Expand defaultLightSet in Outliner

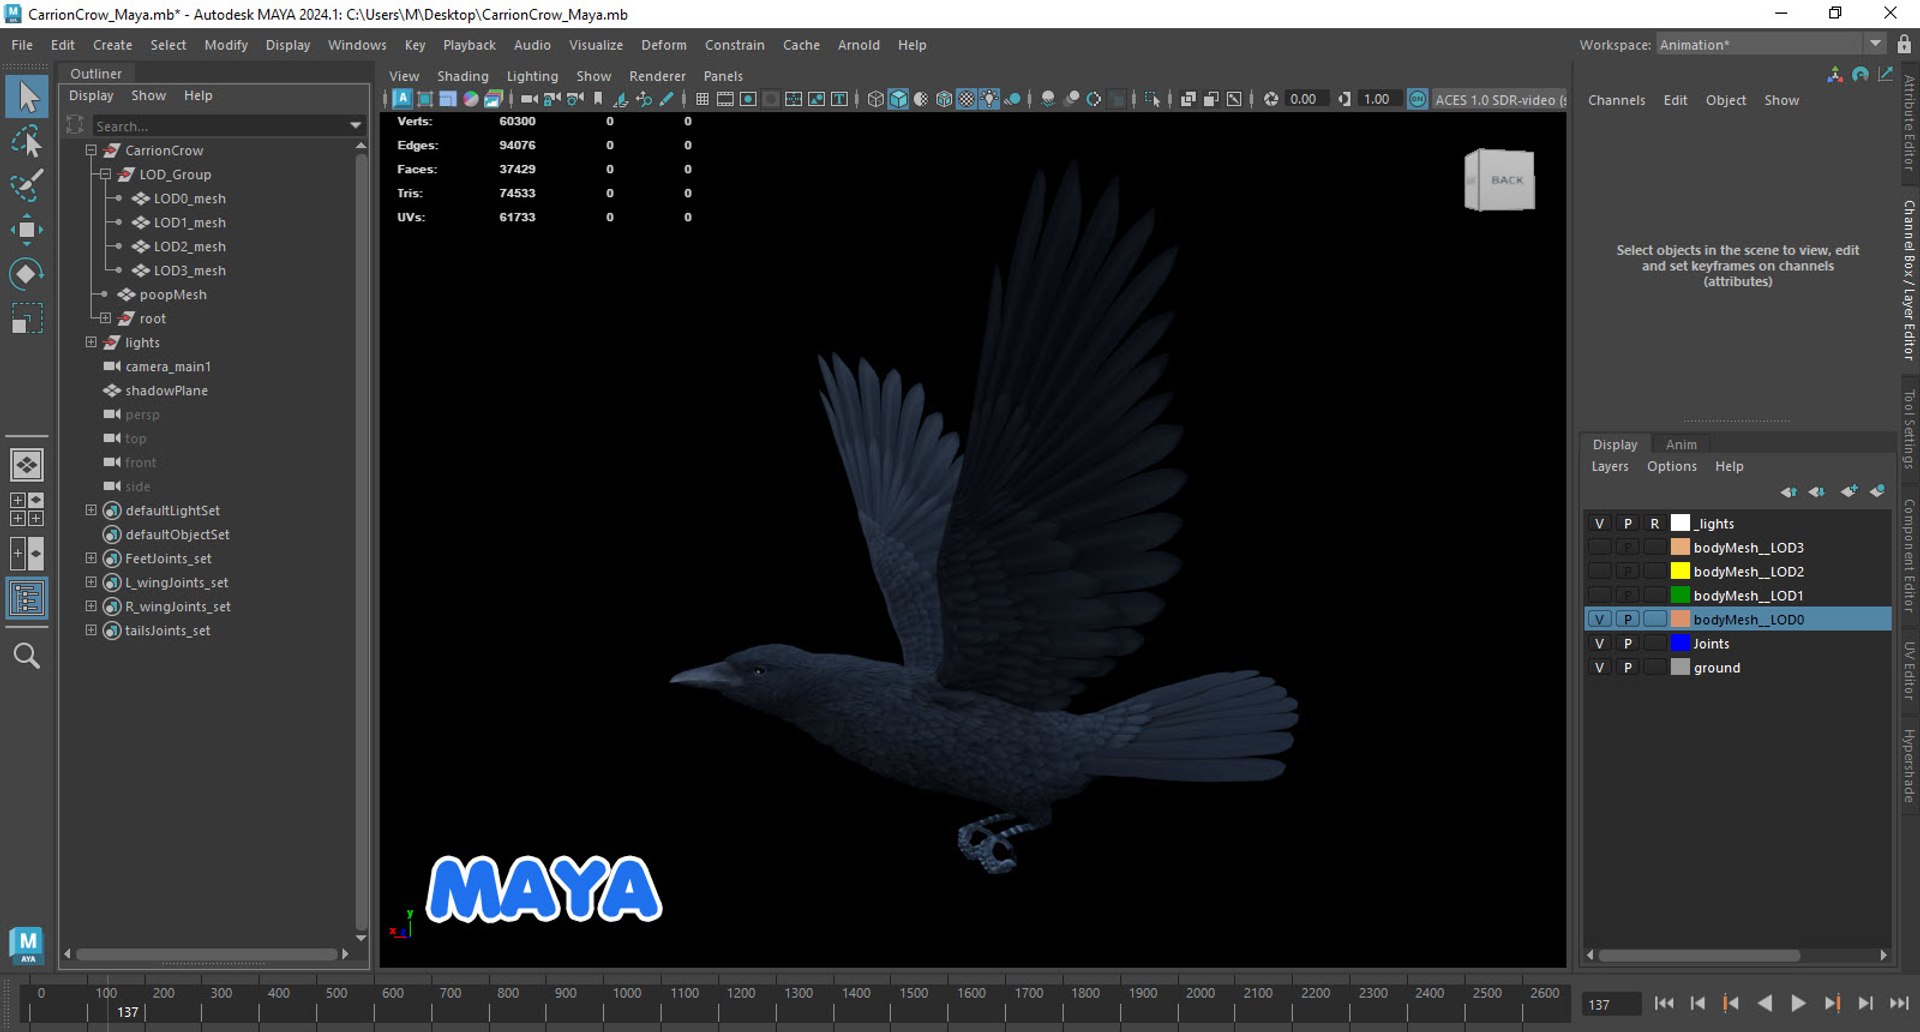[91, 510]
